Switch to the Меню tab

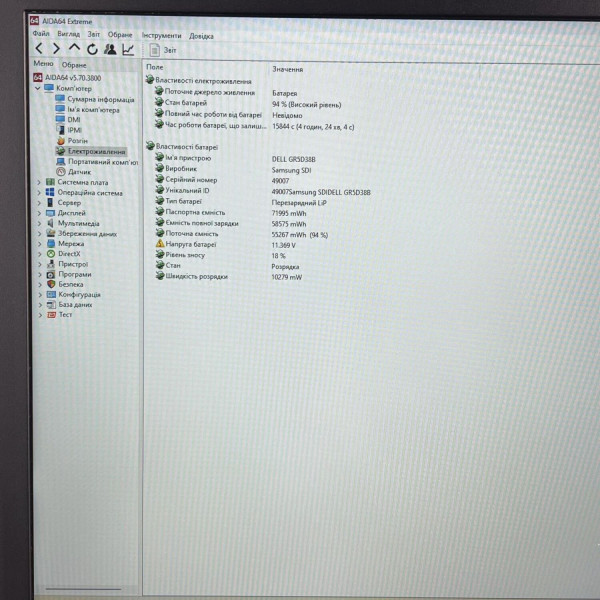coord(43,64)
